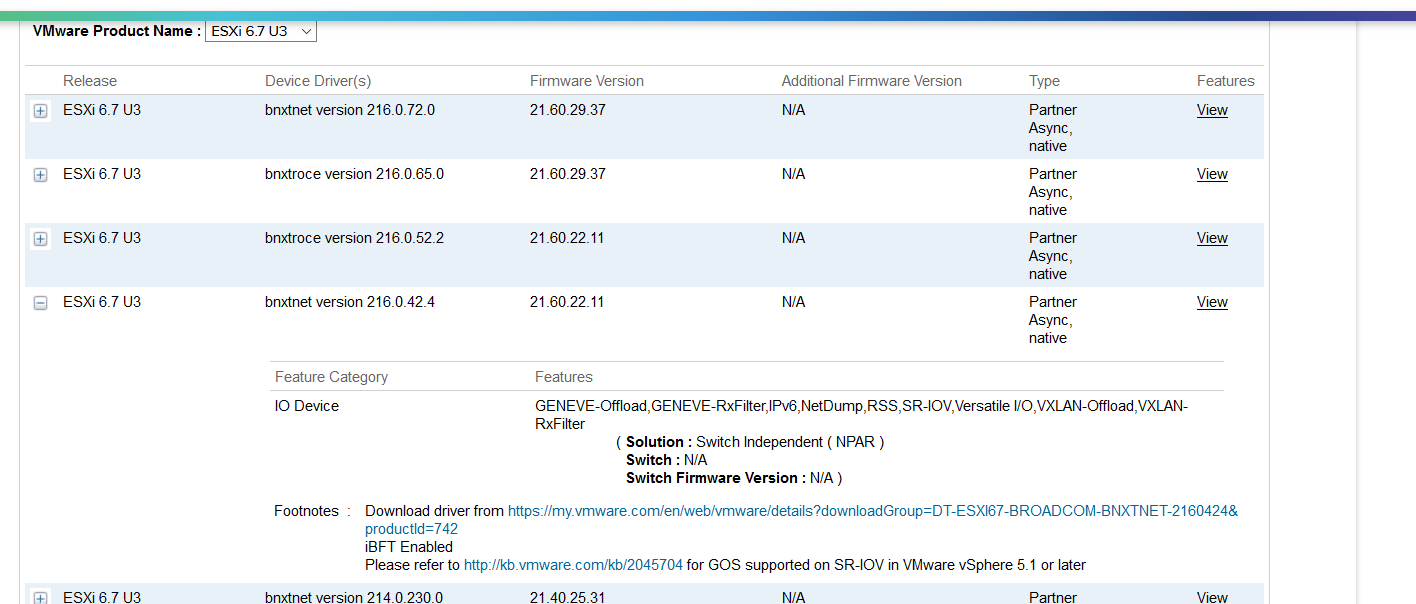Expand the bnxtroce version 216.0.52.2 row
Image resolution: width=1416 pixels, height=604 pixels.
click(x=40, y=239)
